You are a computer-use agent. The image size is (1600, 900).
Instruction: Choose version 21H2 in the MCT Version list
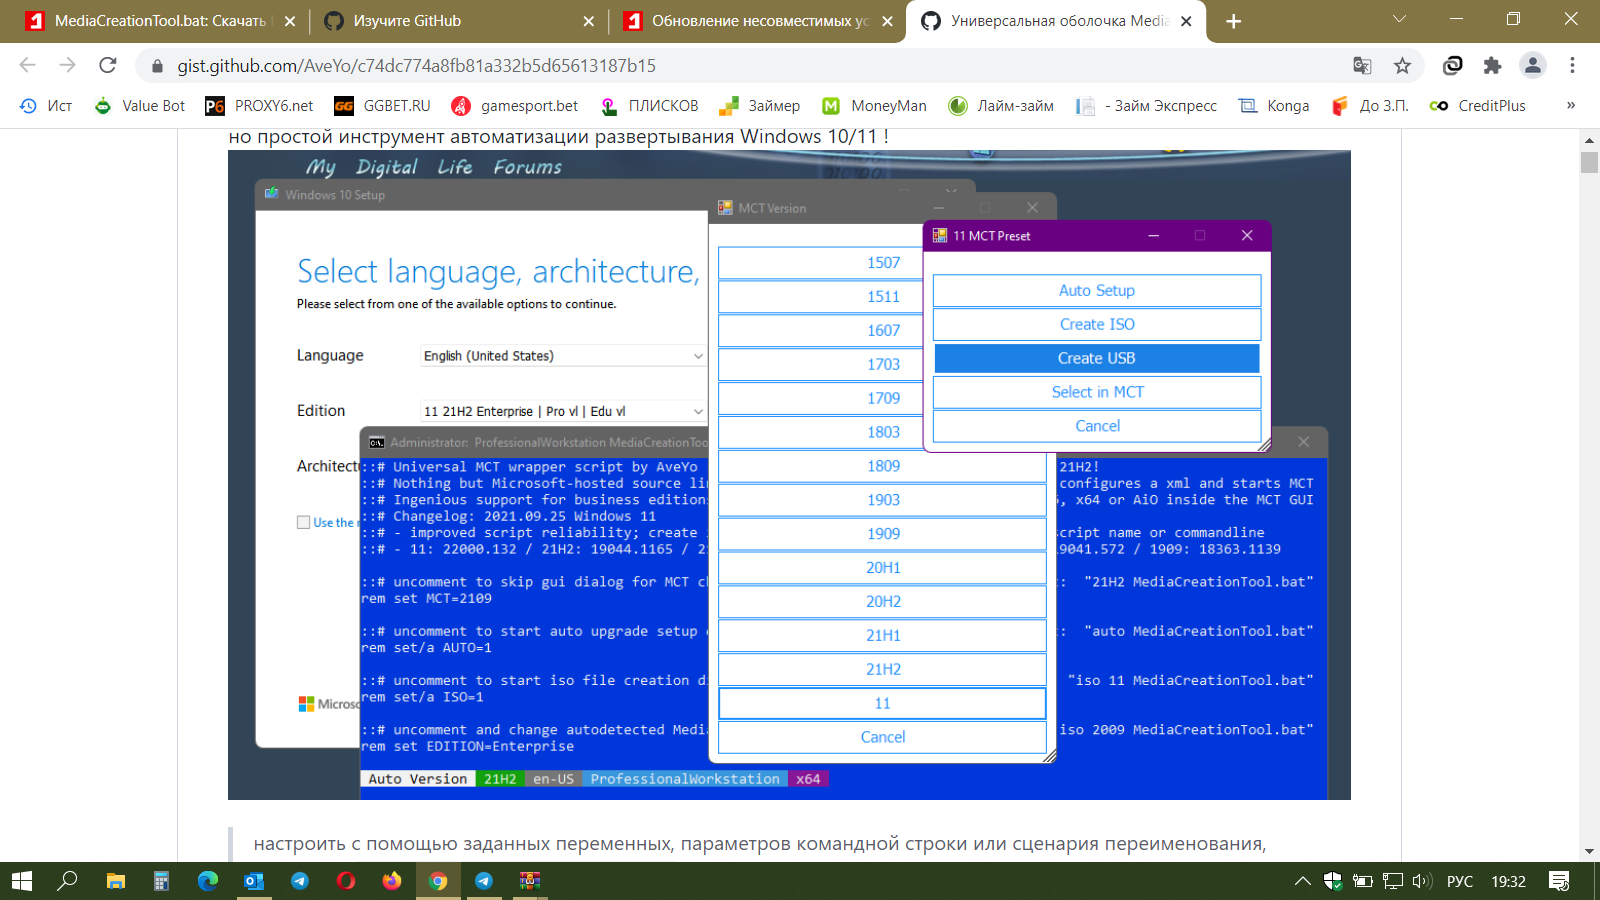pos(883,669)
